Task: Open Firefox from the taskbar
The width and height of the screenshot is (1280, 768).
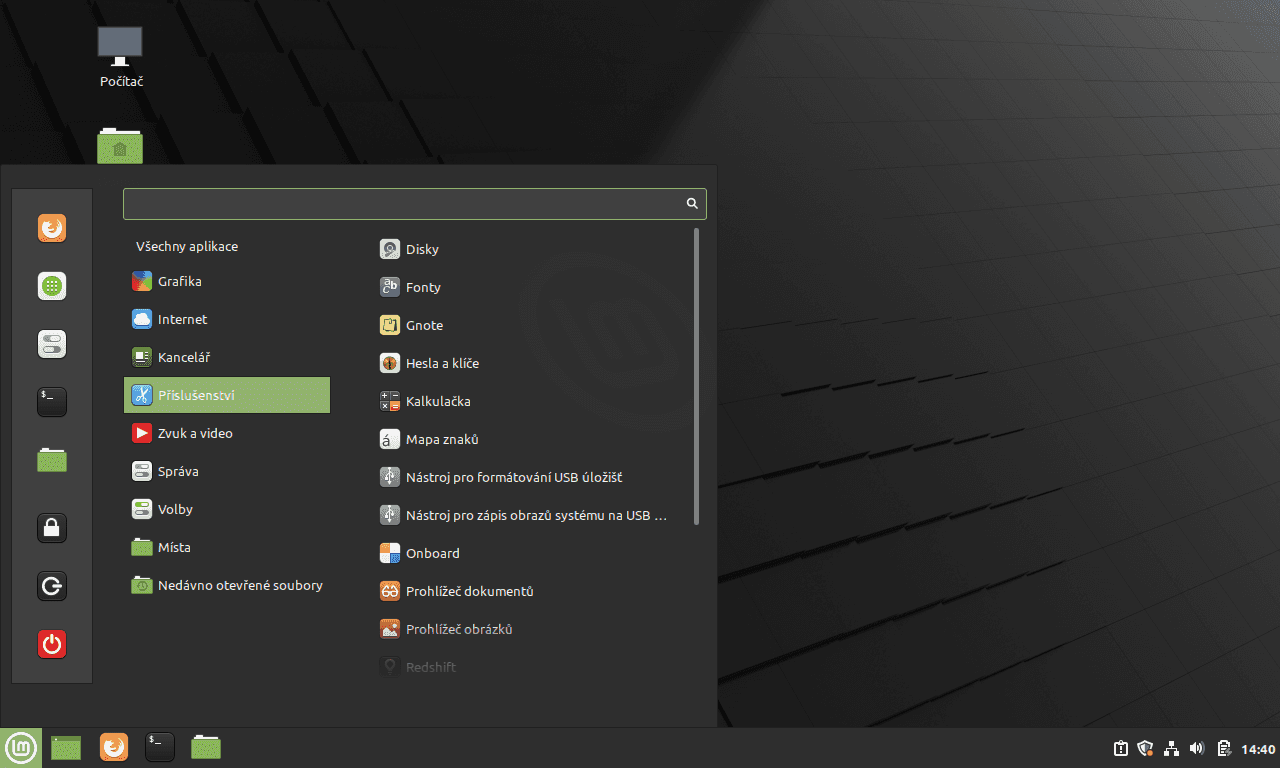Action: [113, 747]
